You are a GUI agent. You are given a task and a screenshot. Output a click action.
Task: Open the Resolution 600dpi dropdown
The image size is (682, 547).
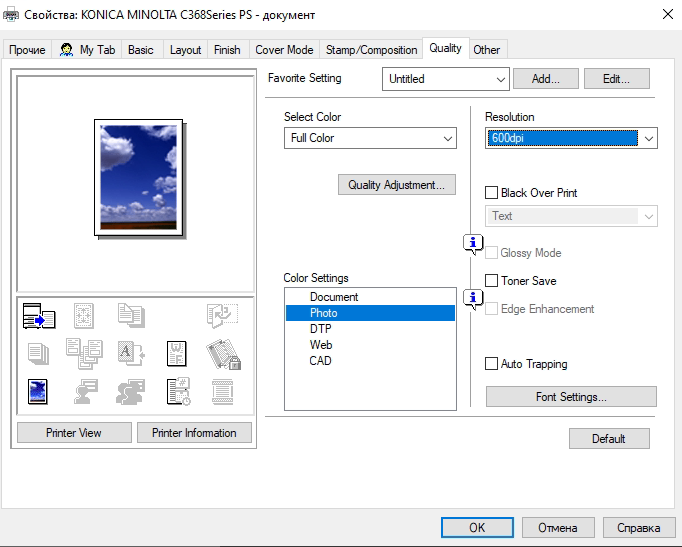tap(571, 138)
